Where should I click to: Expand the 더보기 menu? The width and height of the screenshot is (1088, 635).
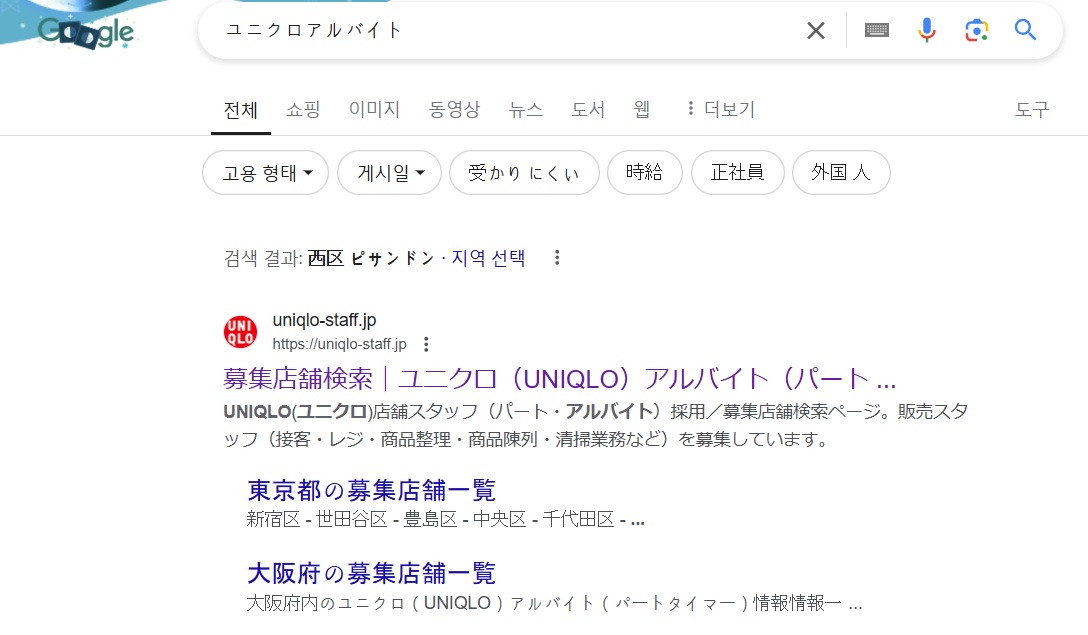click(x=720, y=110)
